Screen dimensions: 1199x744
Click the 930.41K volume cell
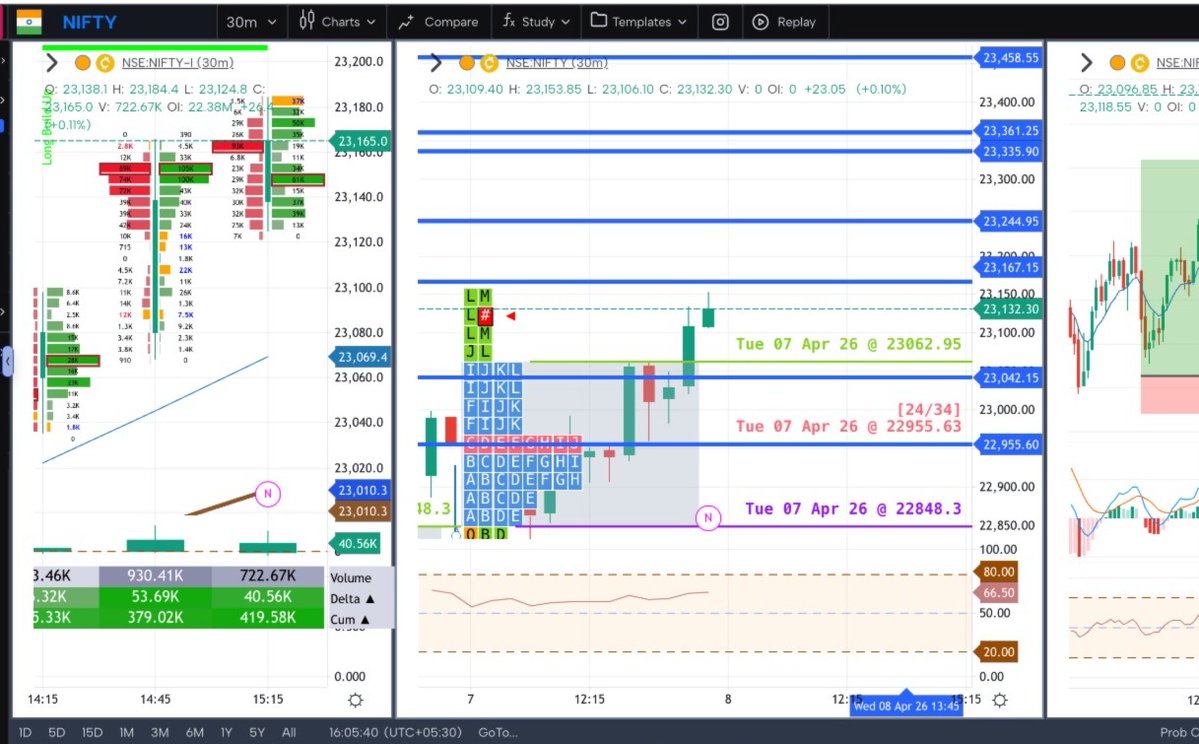[155, 576]
